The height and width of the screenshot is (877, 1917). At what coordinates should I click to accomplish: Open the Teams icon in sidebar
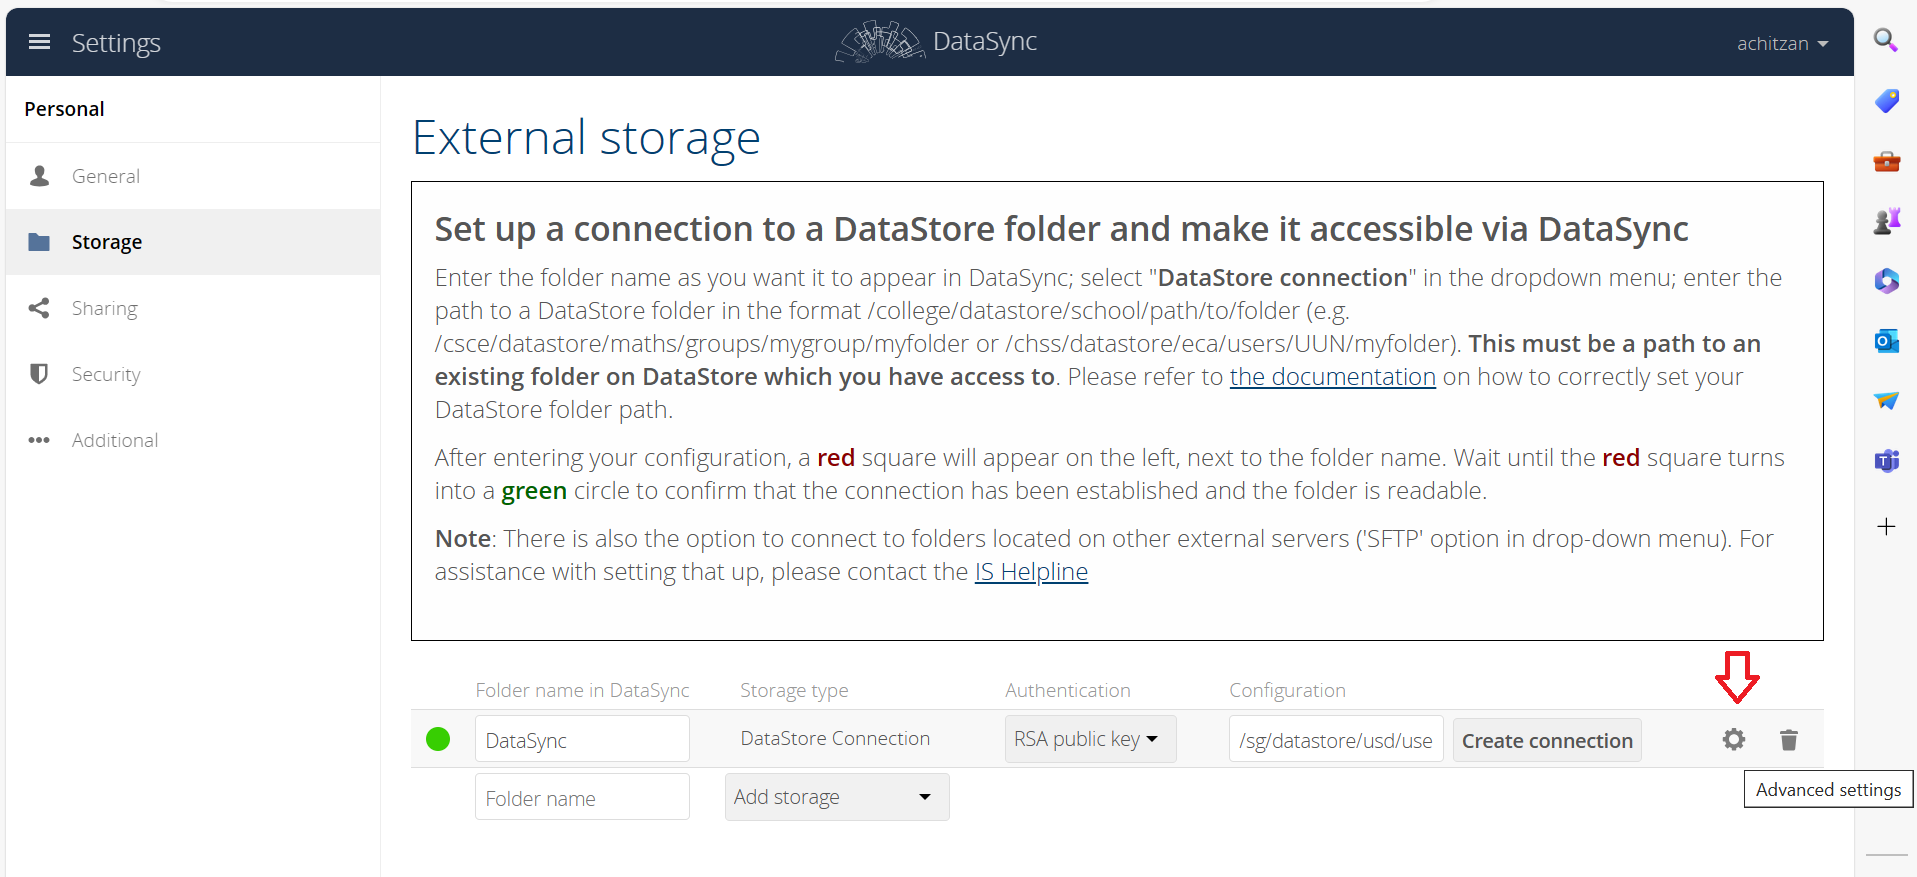point(1886,461)
